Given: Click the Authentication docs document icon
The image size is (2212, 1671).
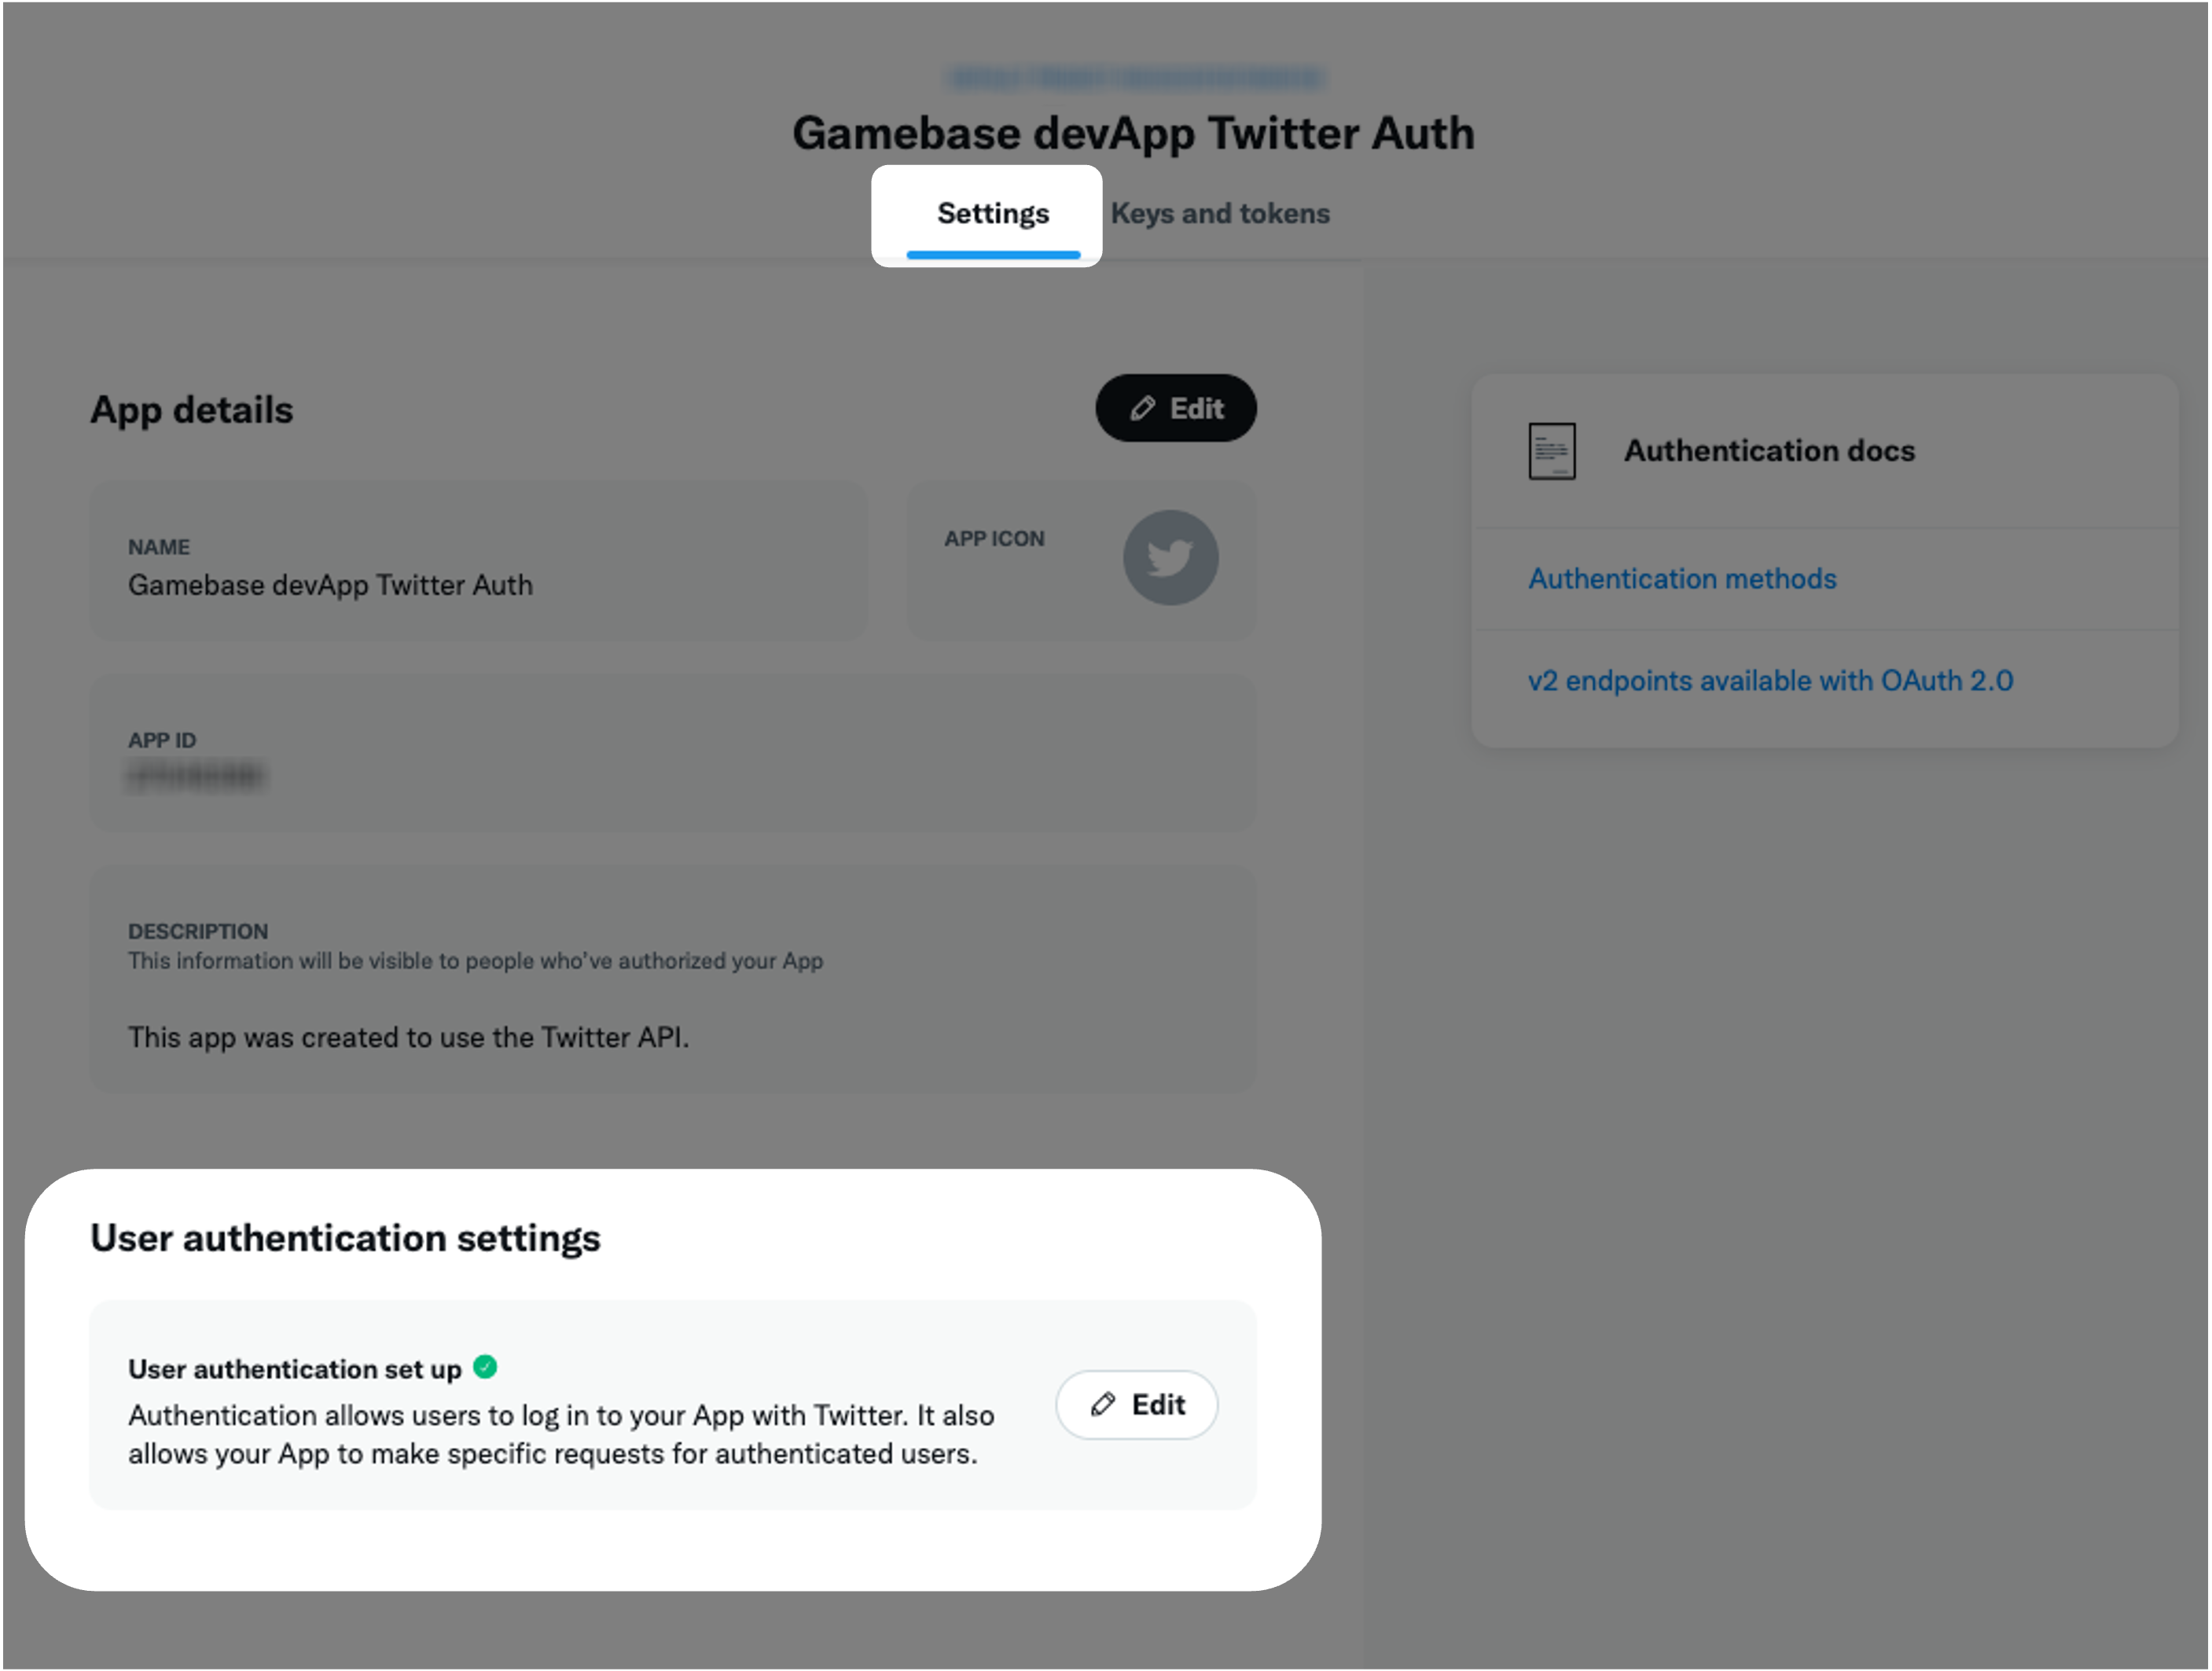Looking at the screenshot, I should click(x=1551, y=451).
